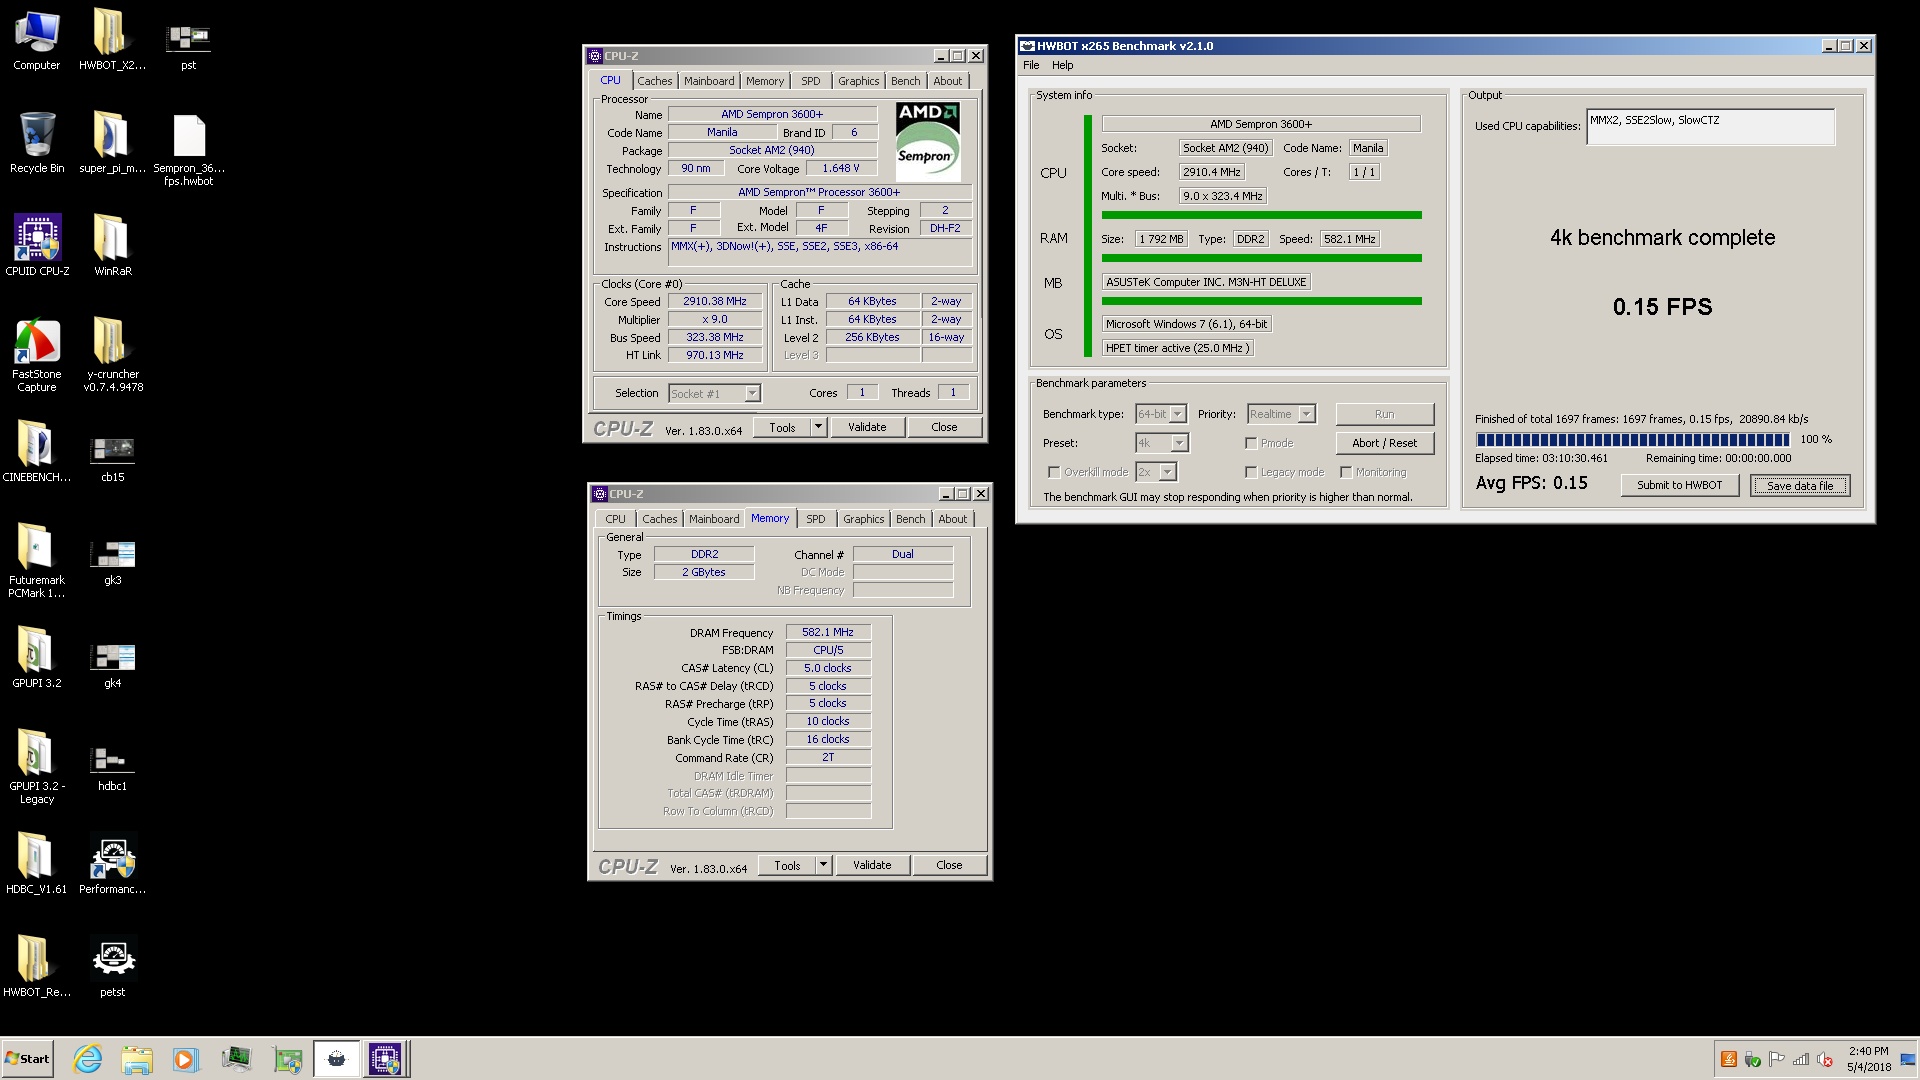Open Windows Explorer taskbar icon
Screen dimensions: 1920x1080
coord(137,1059)
